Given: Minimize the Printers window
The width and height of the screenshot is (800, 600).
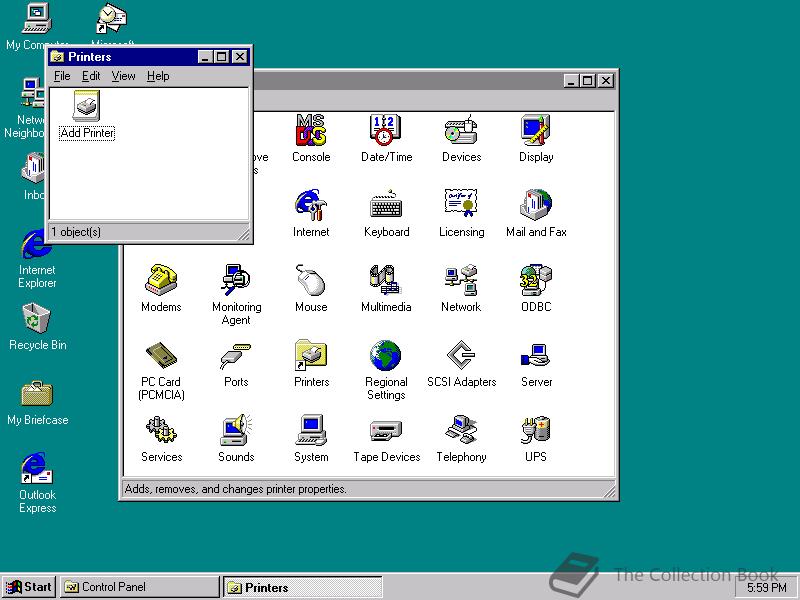Looking at the screenshot, I should (x=205, y=57).
